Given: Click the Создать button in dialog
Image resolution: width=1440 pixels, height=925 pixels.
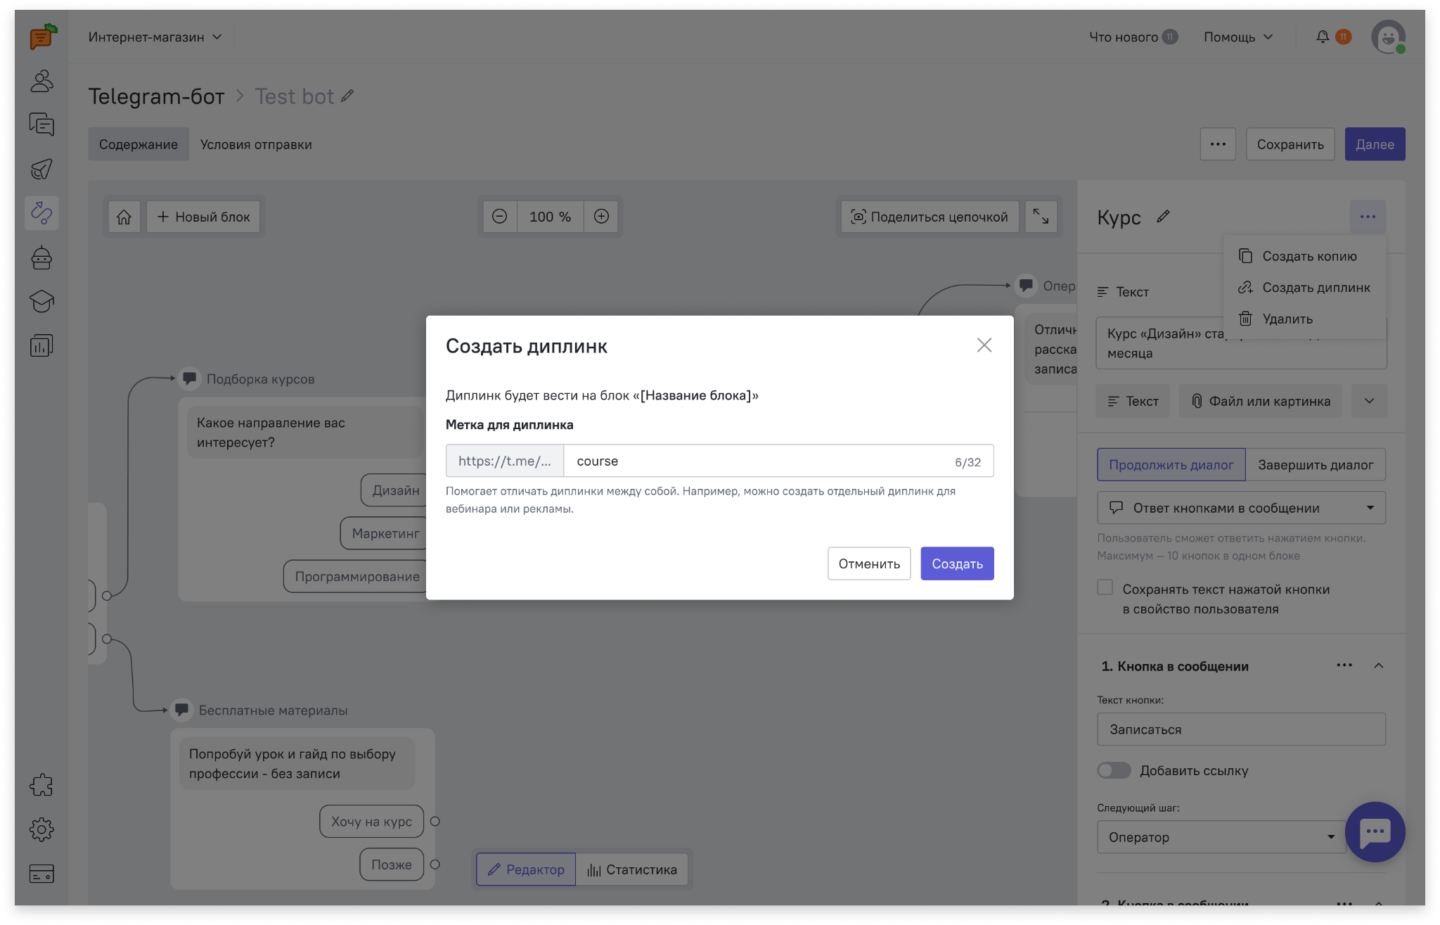Looking at the screenshot, I should (957, 564).
